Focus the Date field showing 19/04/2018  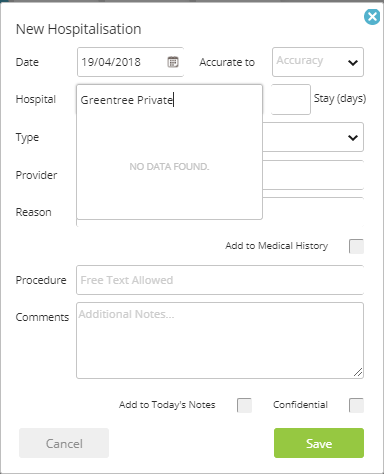tap(130, 62)
